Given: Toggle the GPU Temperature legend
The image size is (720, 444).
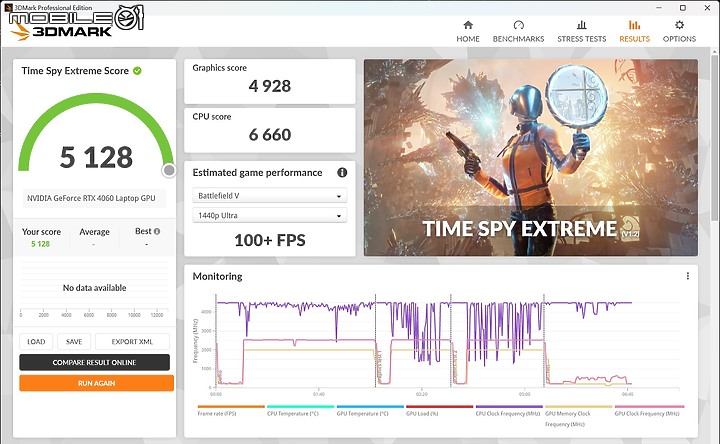Looking at the screenshot, I should click(x=370, y=410).
